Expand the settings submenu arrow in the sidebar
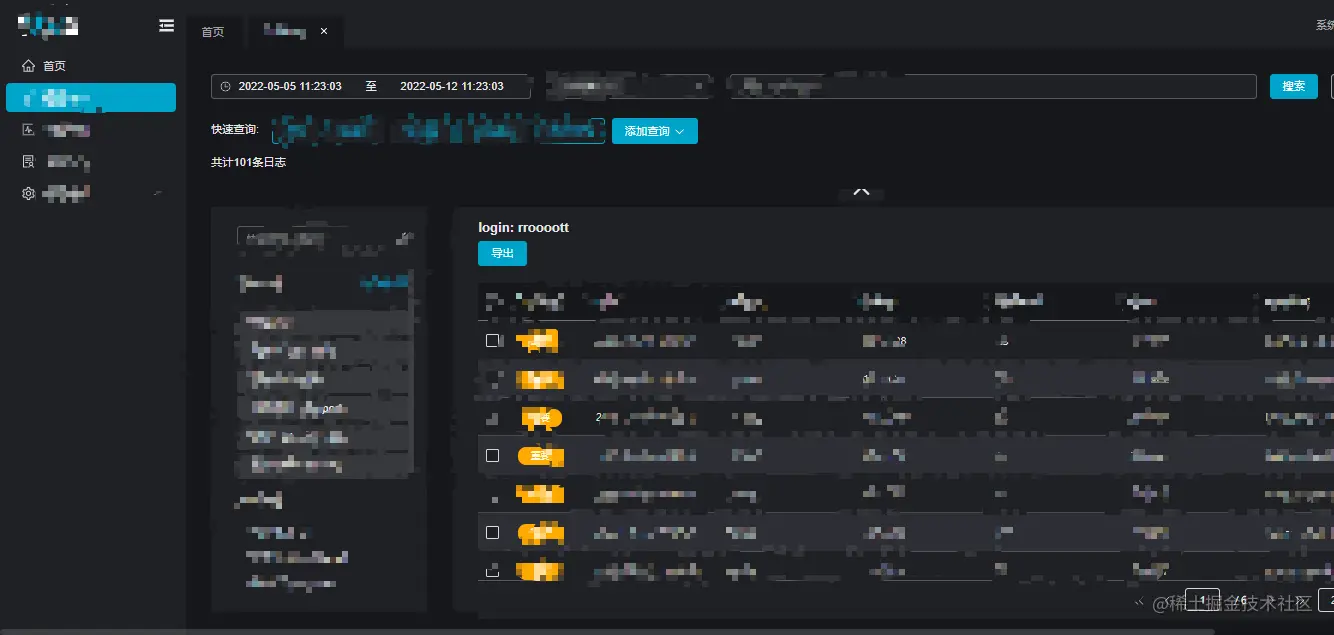 [x=157, y=192]
